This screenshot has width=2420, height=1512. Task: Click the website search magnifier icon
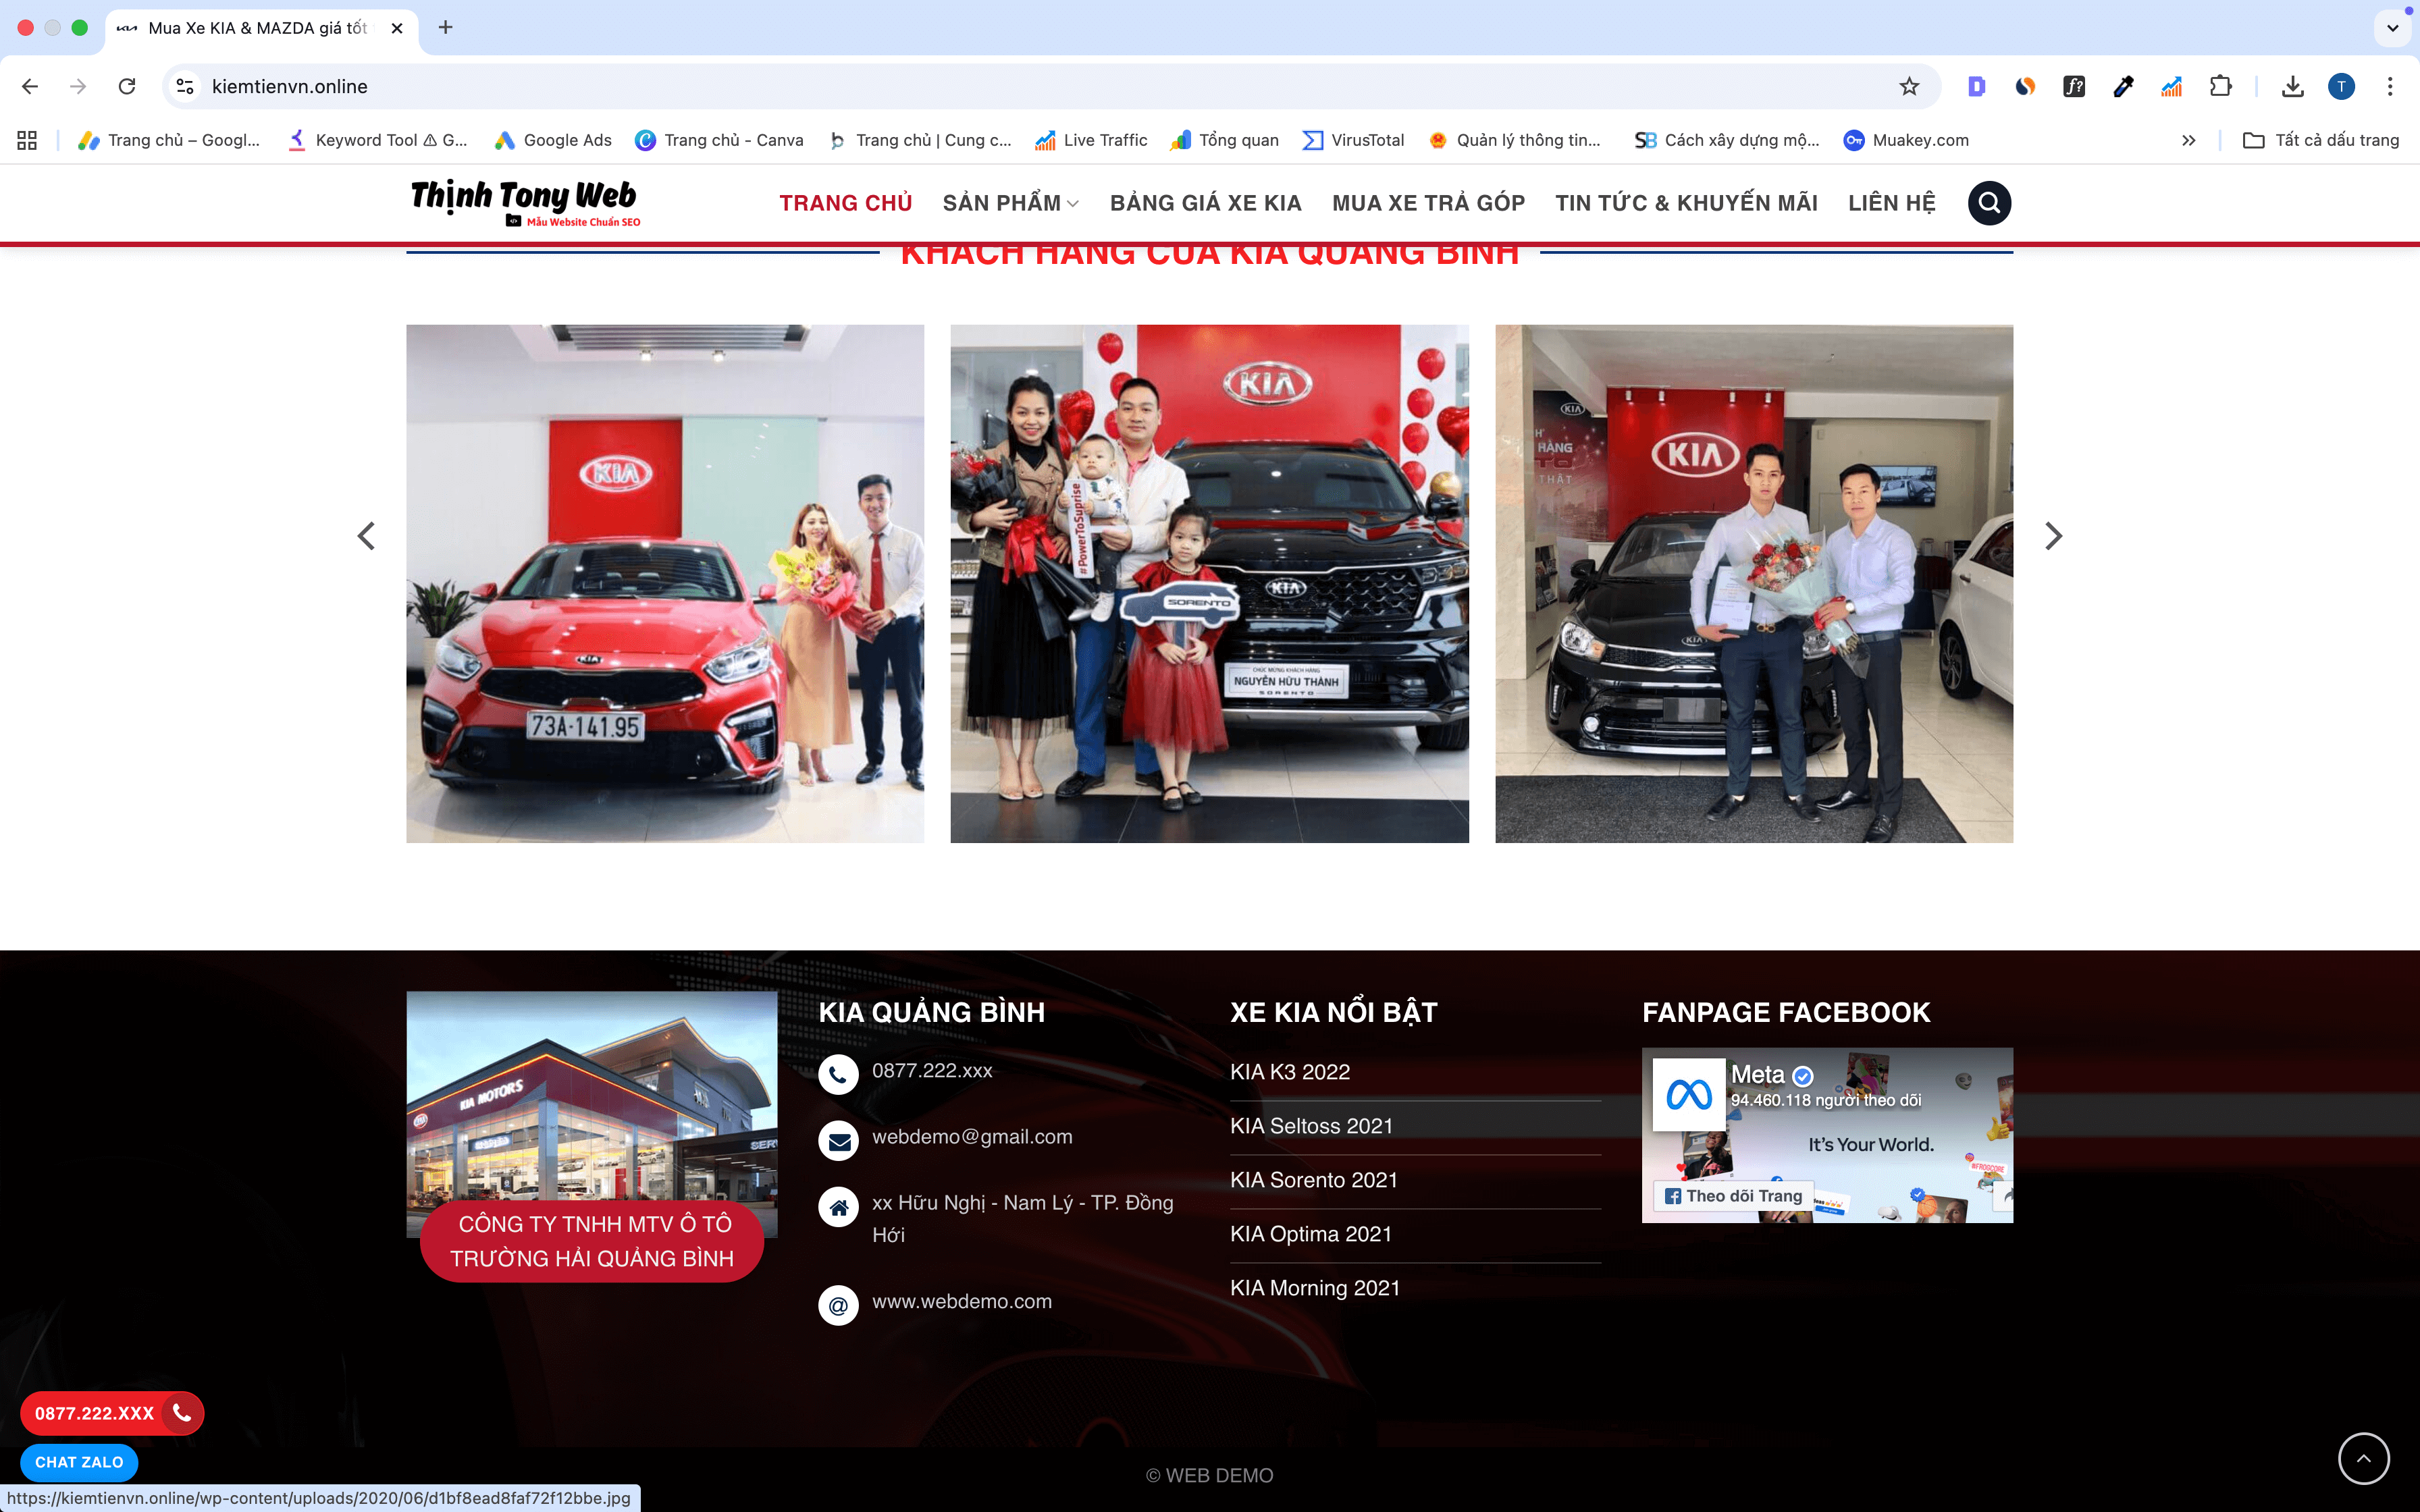(x=1989, y=203)
